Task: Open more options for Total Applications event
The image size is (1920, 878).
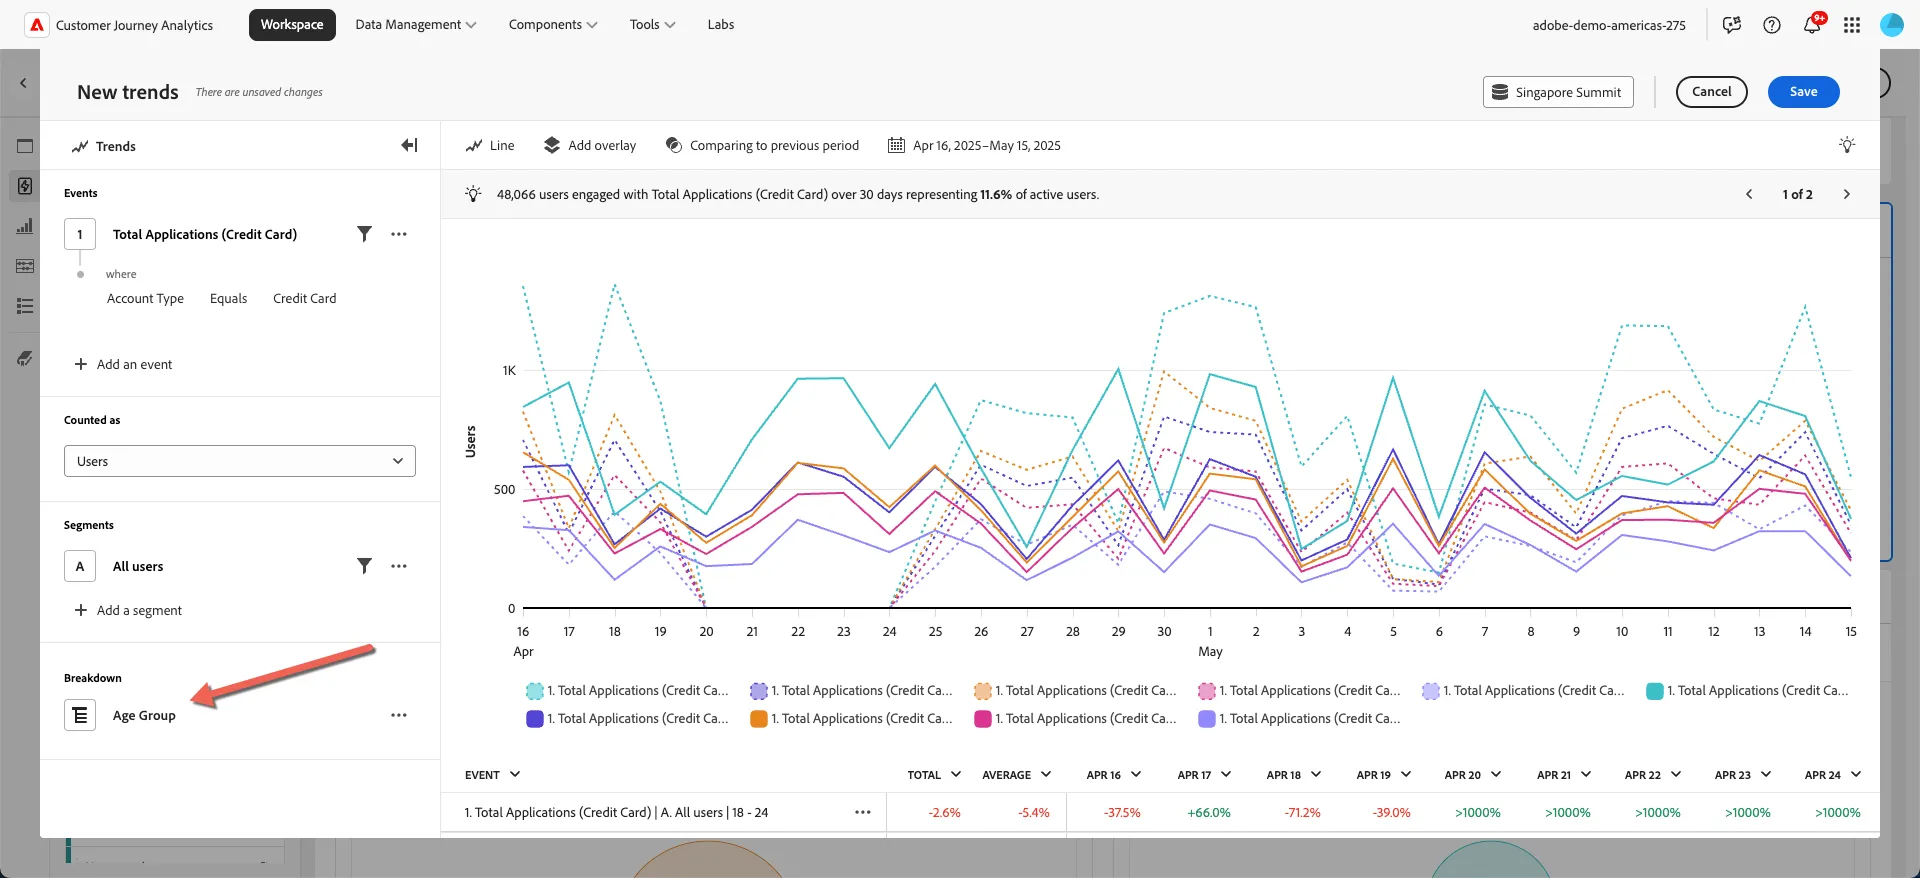Action: point(399,234)
